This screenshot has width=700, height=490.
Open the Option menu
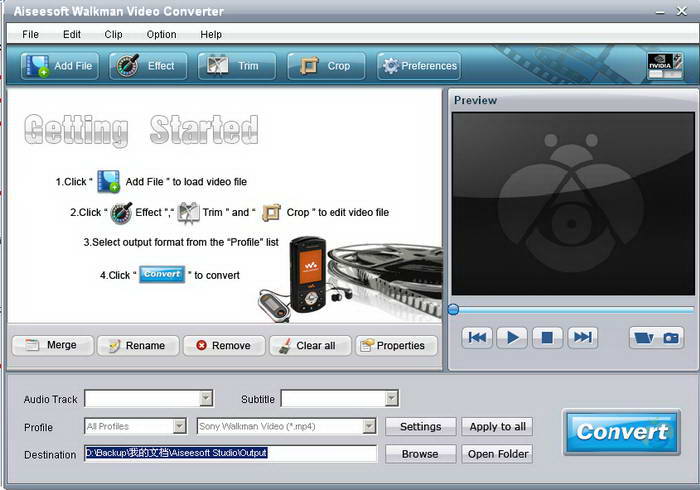[x=162, y=34]
